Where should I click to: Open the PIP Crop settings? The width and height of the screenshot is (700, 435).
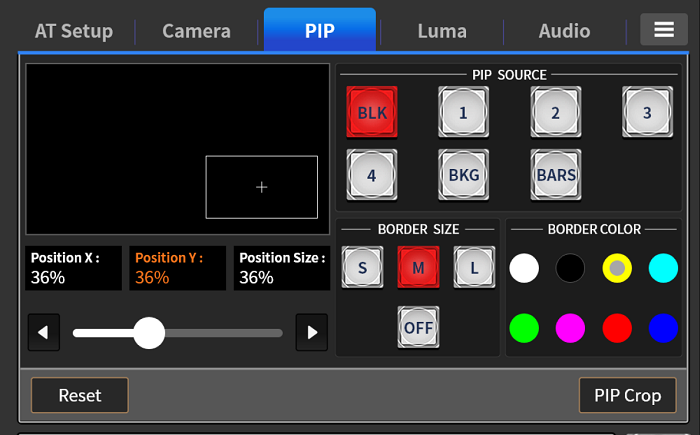click(x=627, y=395)
